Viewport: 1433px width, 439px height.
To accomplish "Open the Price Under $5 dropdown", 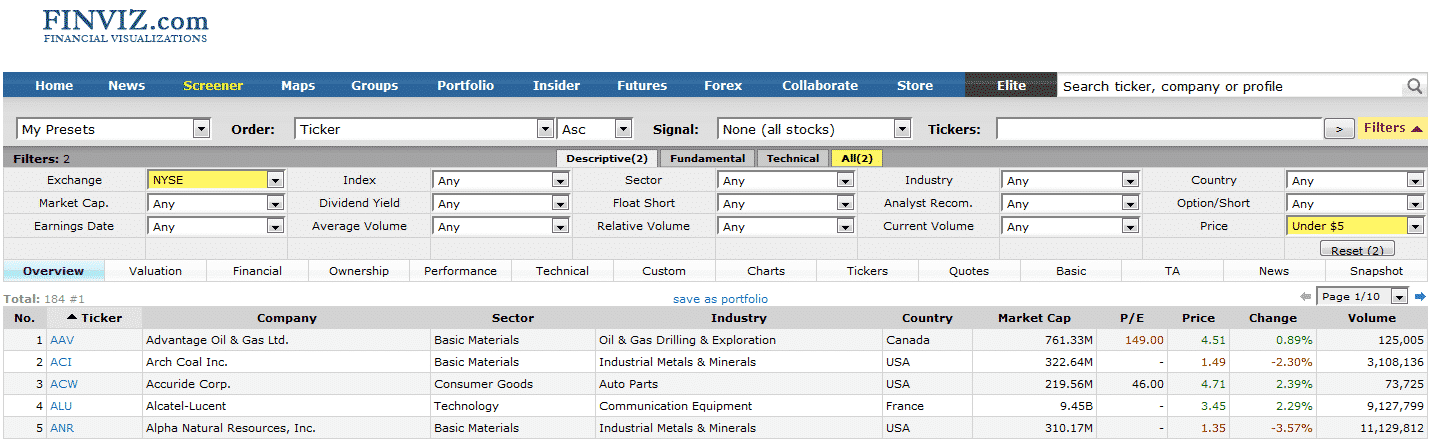I will pyautogui.click(x=1355, y=227).
